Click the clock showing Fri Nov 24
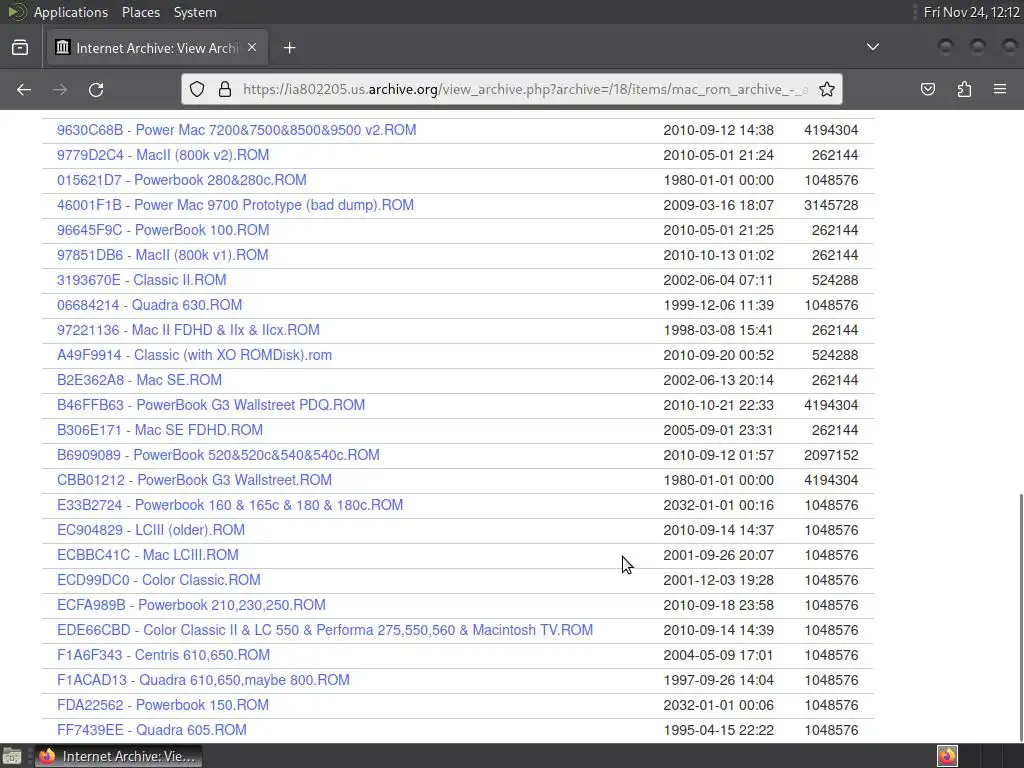The width and height of the screenshot is (1024, 768). pos(972,12)
